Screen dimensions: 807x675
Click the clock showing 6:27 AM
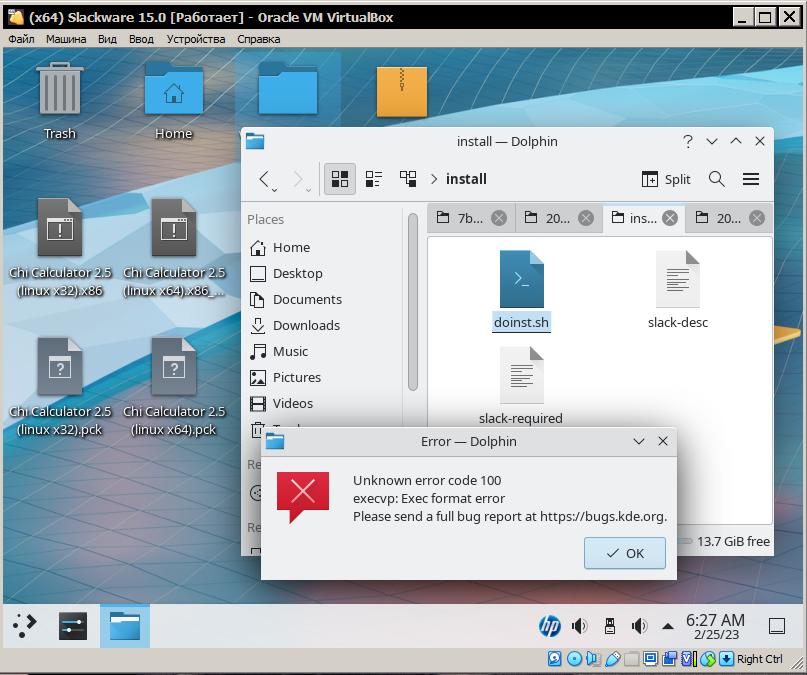click(715, 627)
